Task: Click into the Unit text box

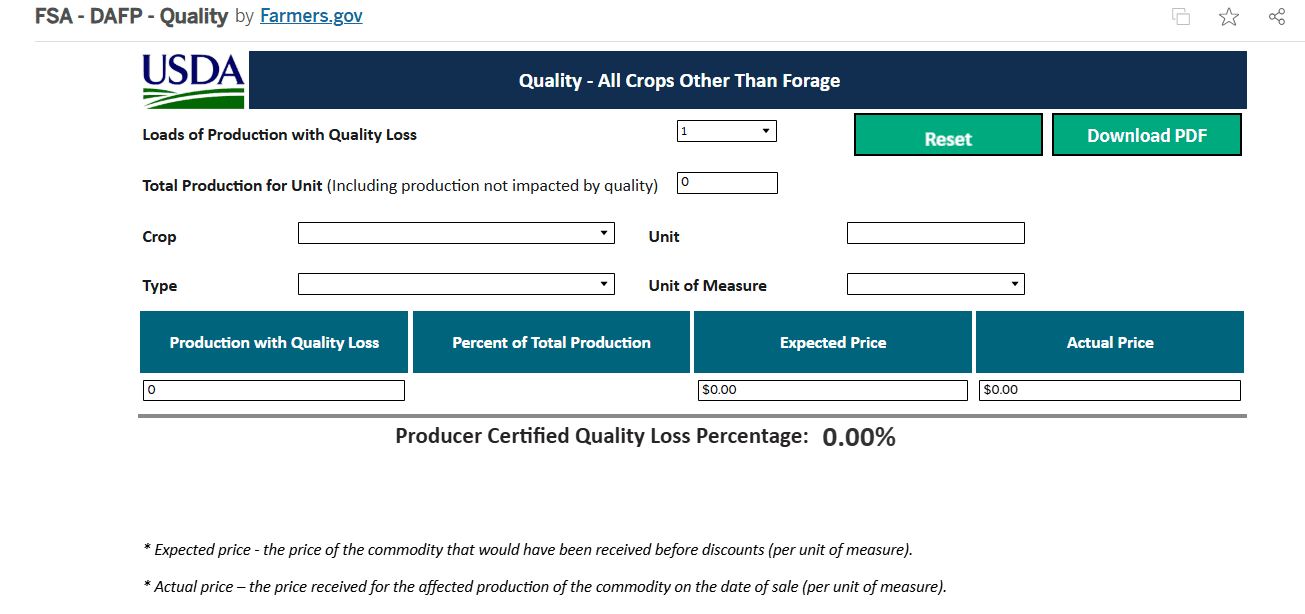Action: 935,233
